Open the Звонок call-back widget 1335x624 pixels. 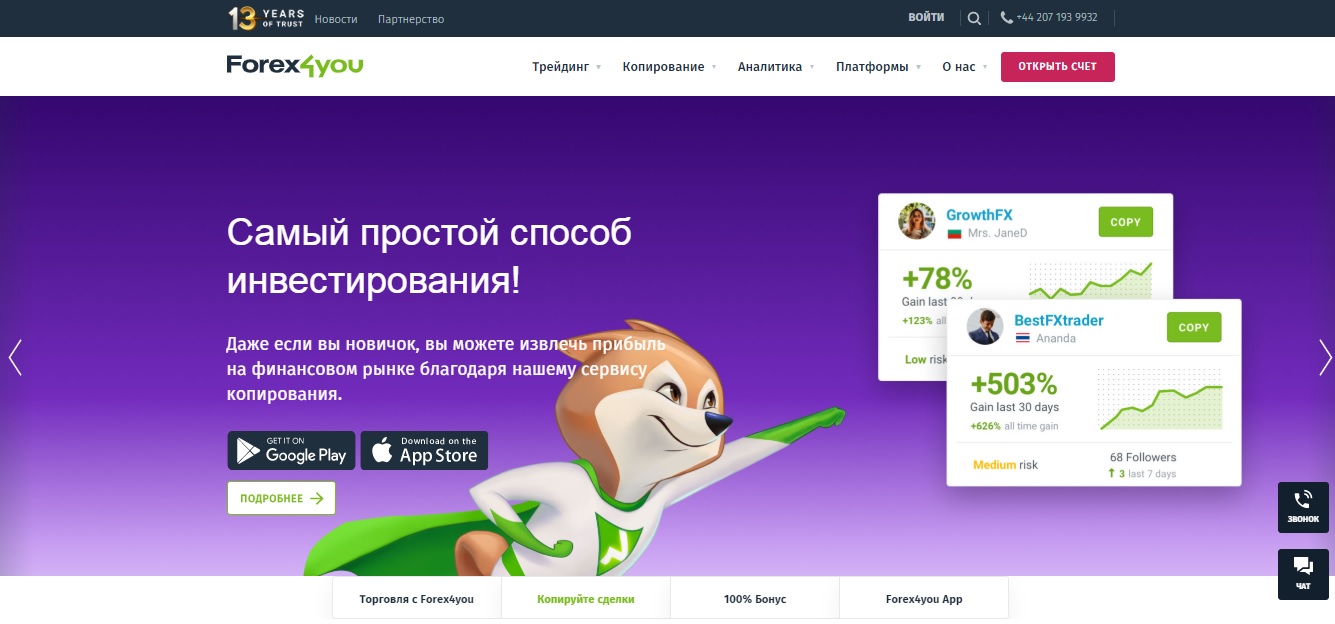1303,507
